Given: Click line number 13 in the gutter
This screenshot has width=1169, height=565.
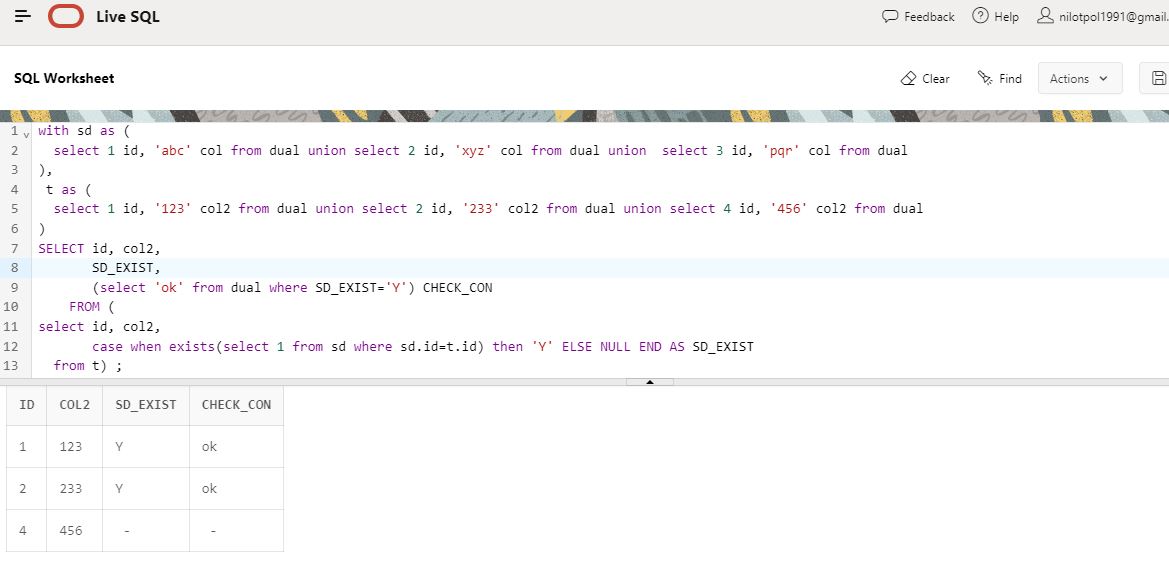Looking at the screenshot, I should [x=12, y=365].
